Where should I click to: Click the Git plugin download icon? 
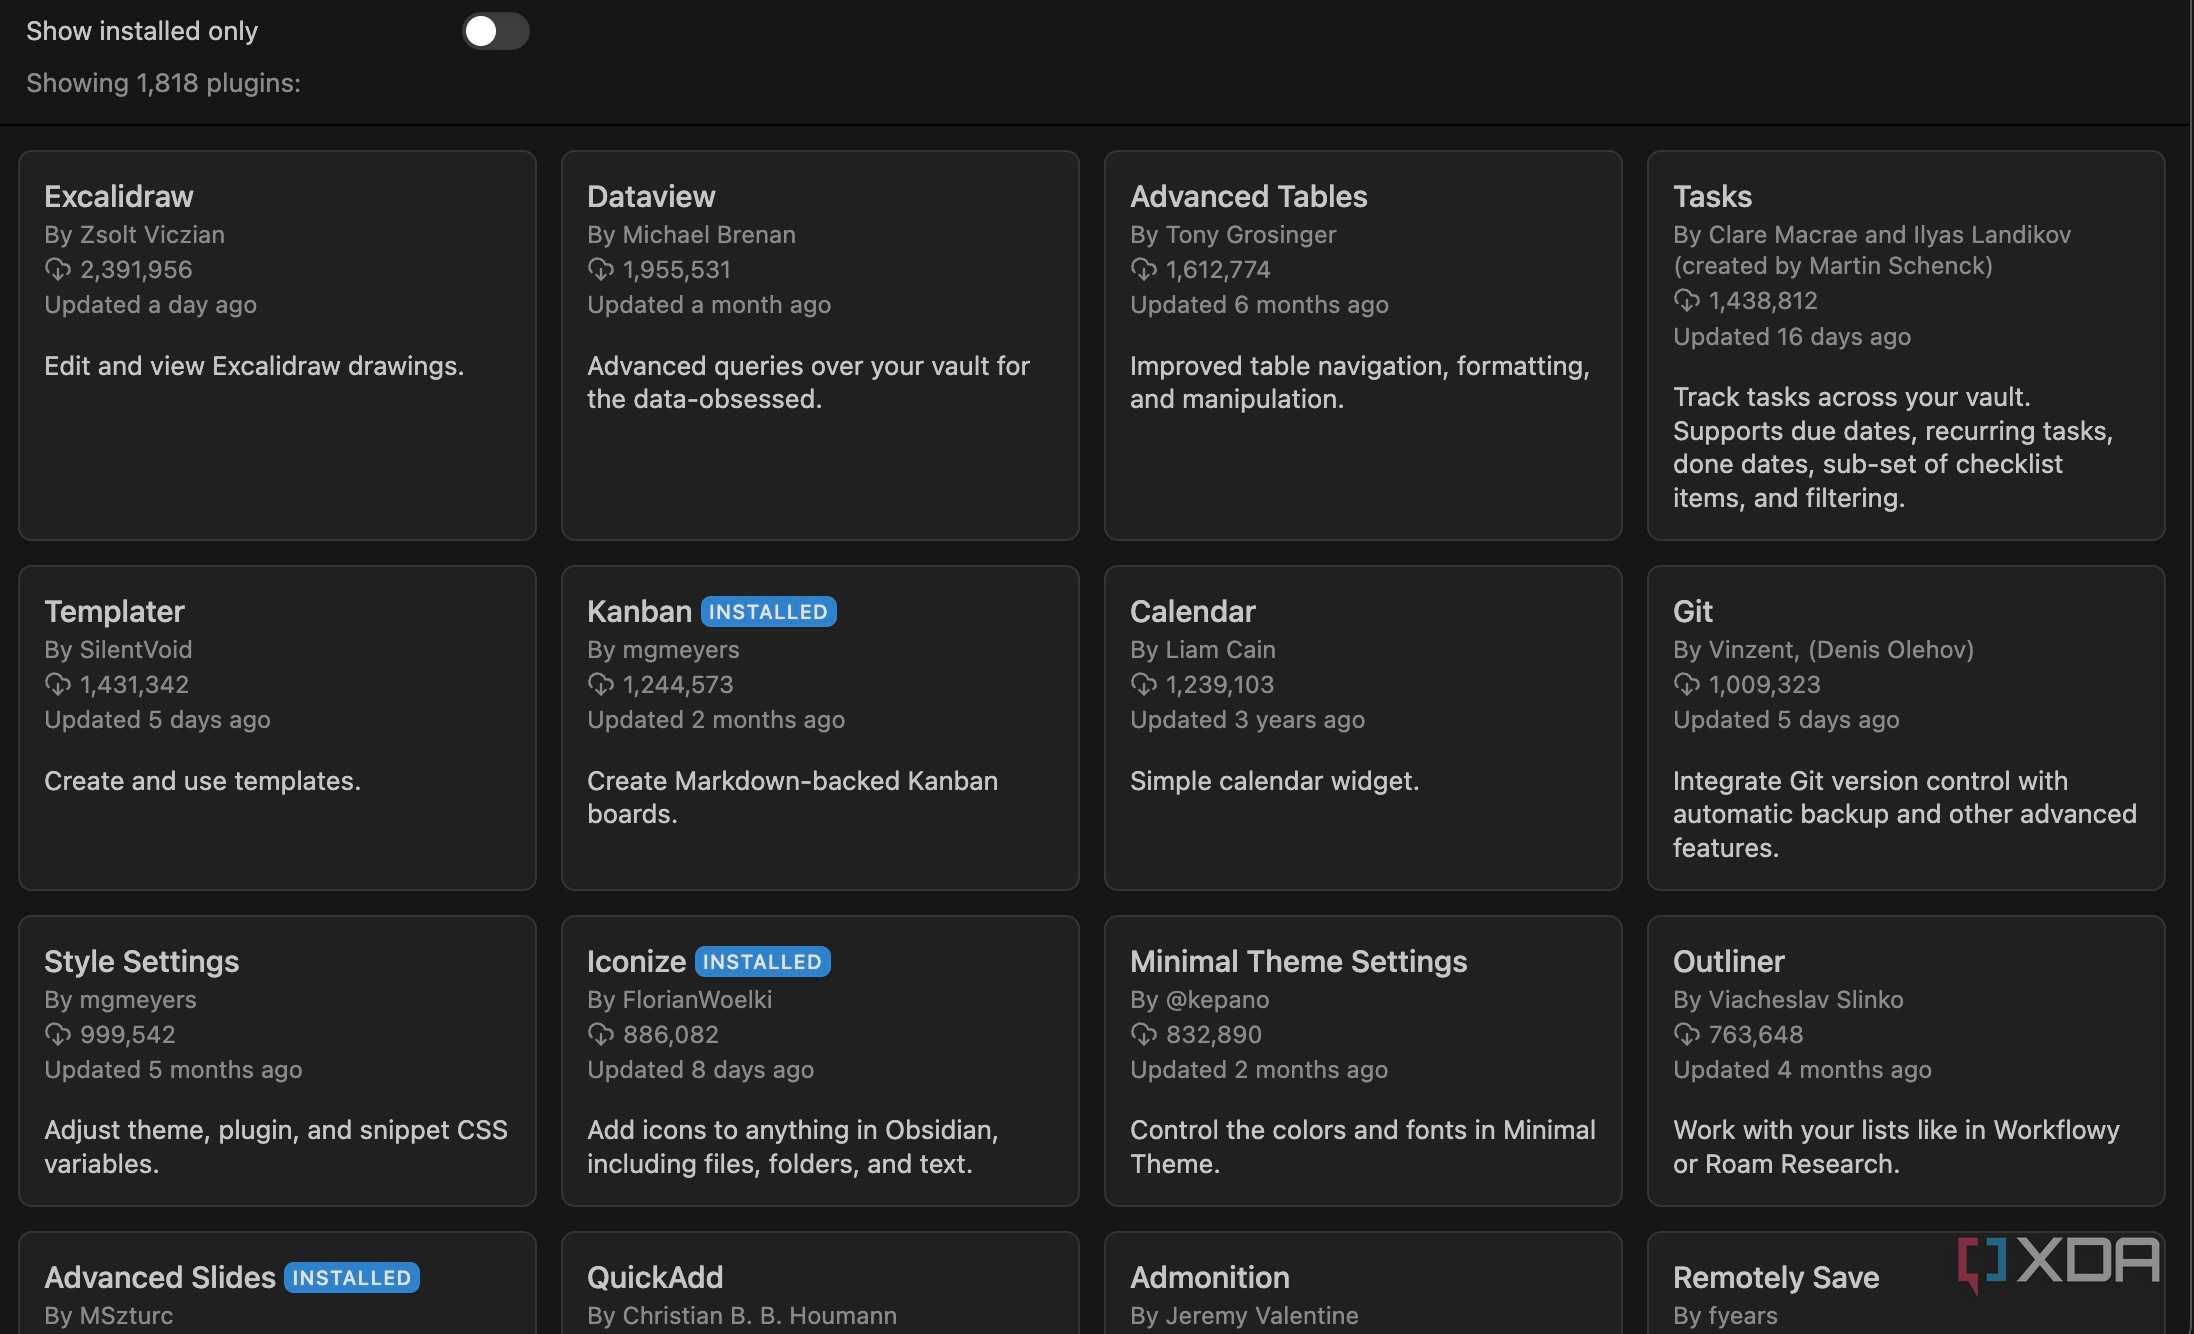1687,685
